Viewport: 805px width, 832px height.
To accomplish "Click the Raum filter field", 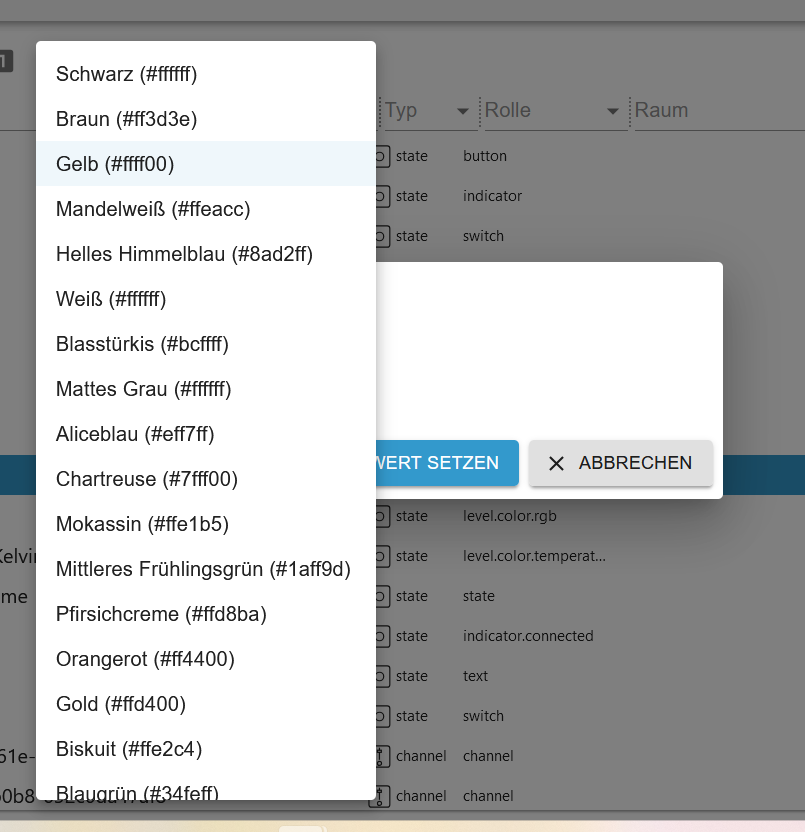I will (x=715, y=111).
